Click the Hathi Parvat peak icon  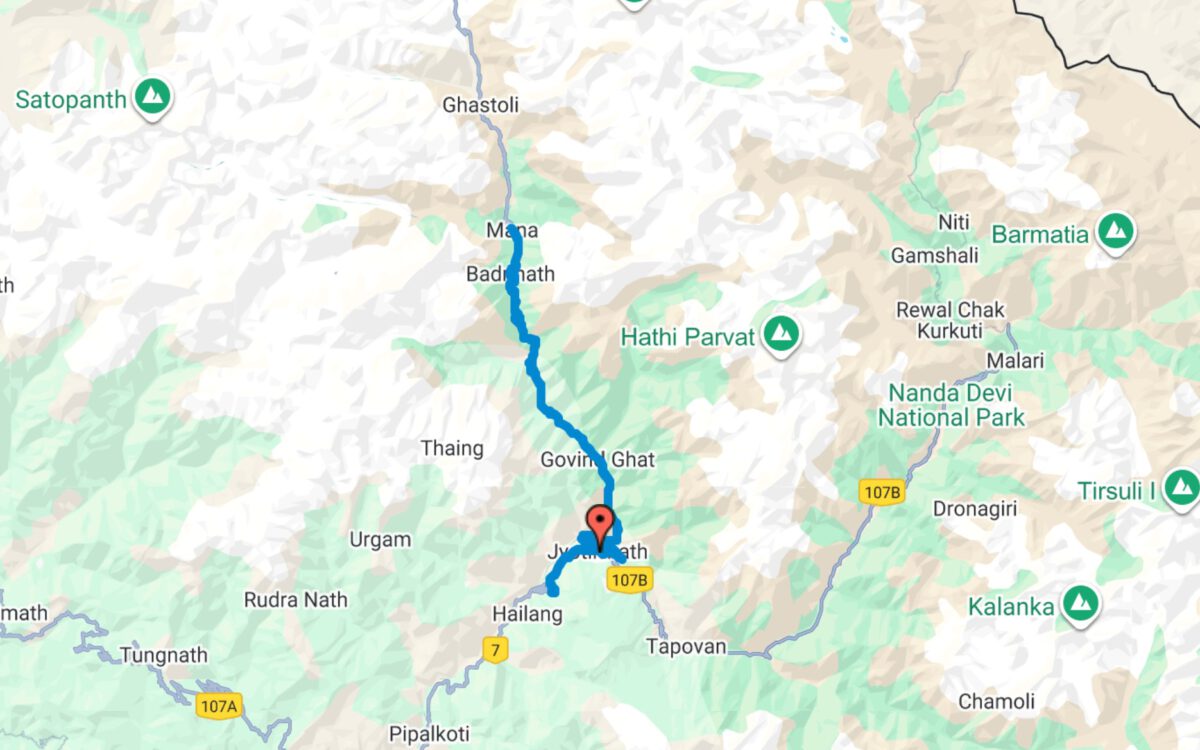pyautogui.click(x=780, y=336)
